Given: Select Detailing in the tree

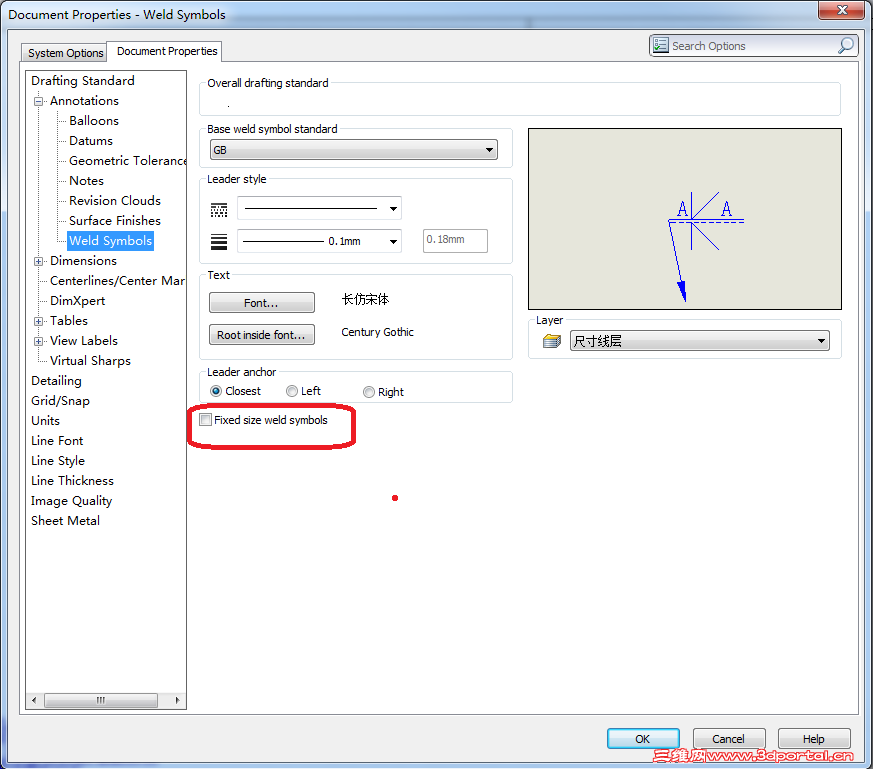Looking at the screenshot, I should (x=56, y=381).
